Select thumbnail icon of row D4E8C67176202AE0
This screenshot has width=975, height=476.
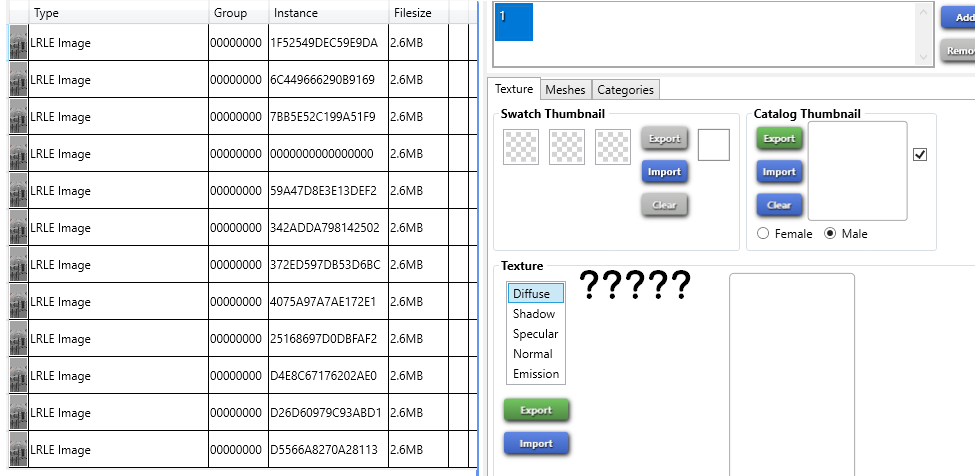(x=19, y=375)
